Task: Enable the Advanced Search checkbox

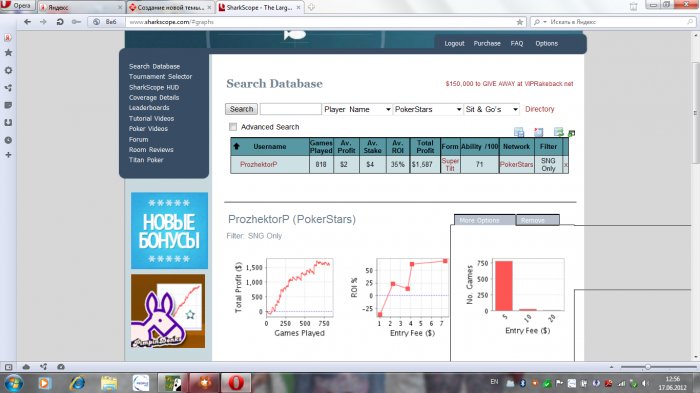Action: pos(233,127)
